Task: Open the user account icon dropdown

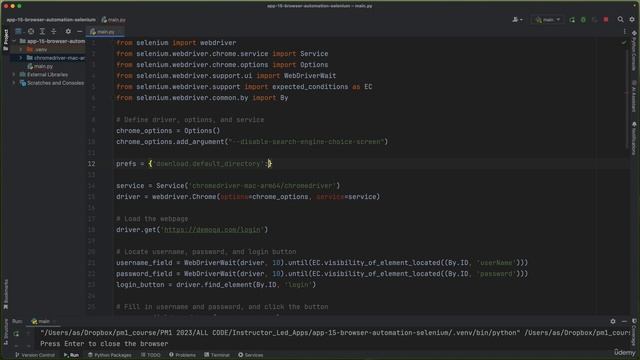Action: [x=517, y=20]
